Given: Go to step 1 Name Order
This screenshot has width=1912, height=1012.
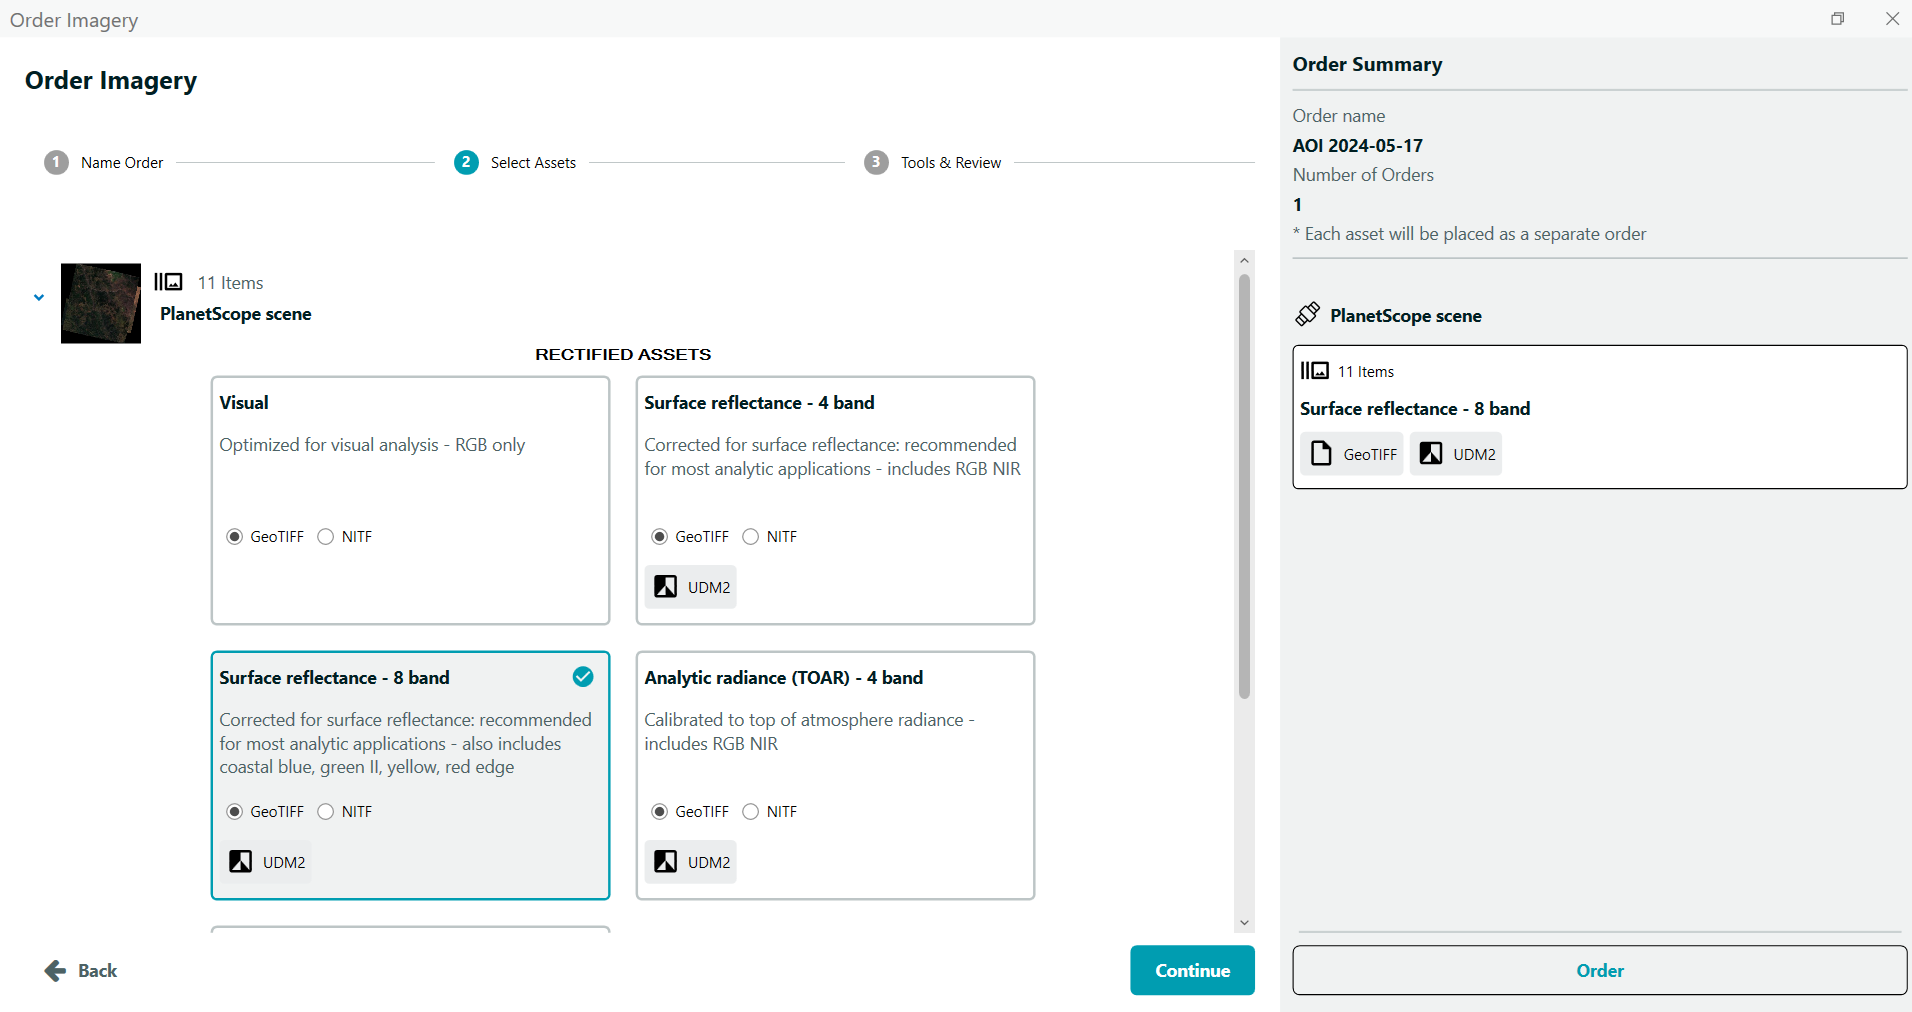Looking at the screenshot, I should 104,162.
